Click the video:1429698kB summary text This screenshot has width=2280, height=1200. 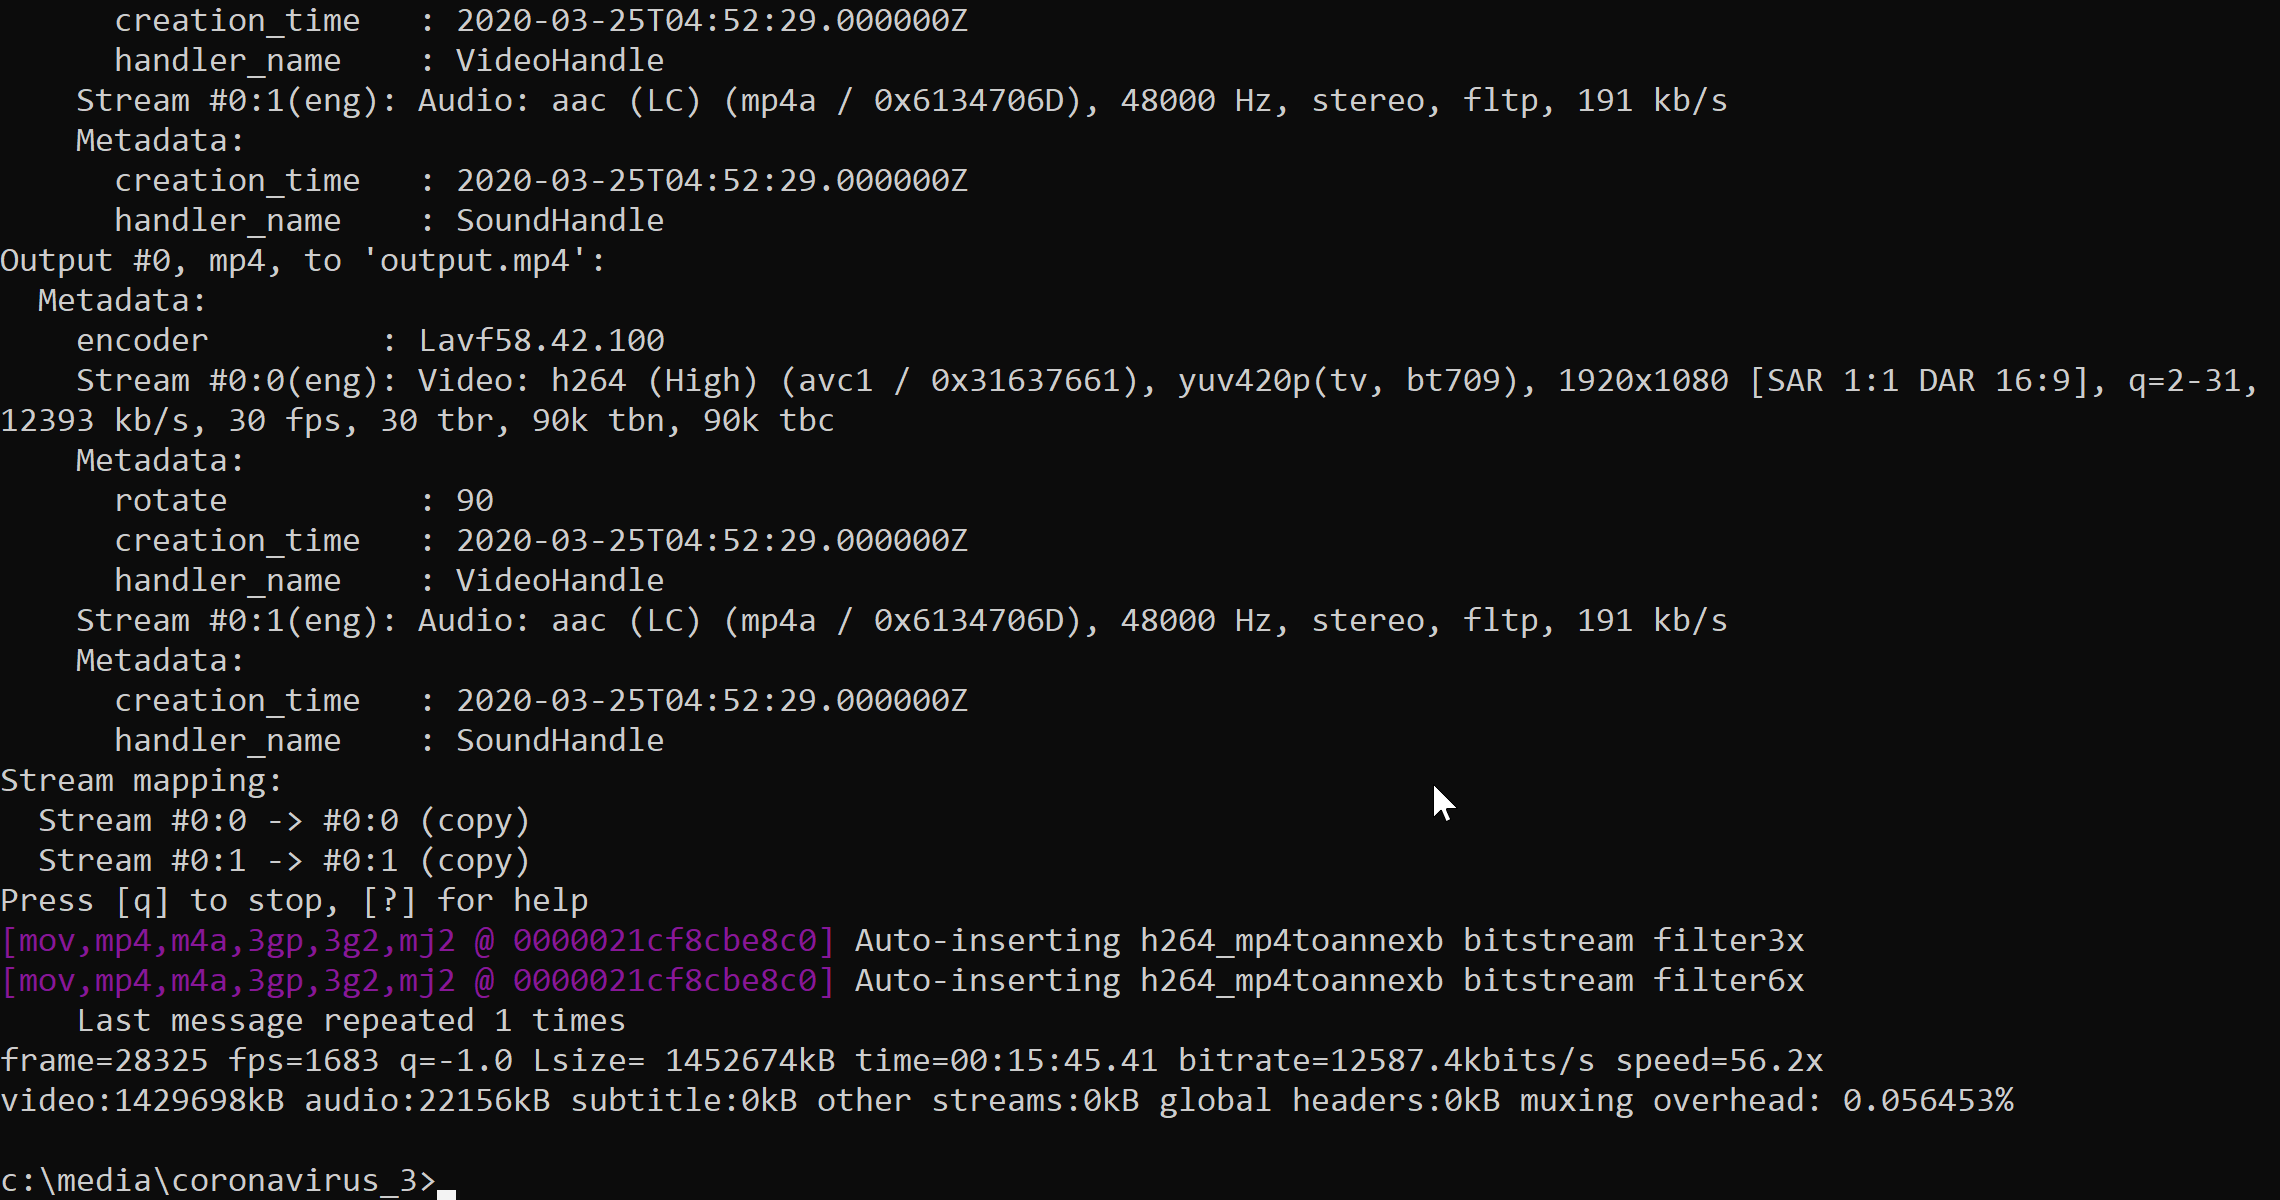click(x=142, y=1101)
